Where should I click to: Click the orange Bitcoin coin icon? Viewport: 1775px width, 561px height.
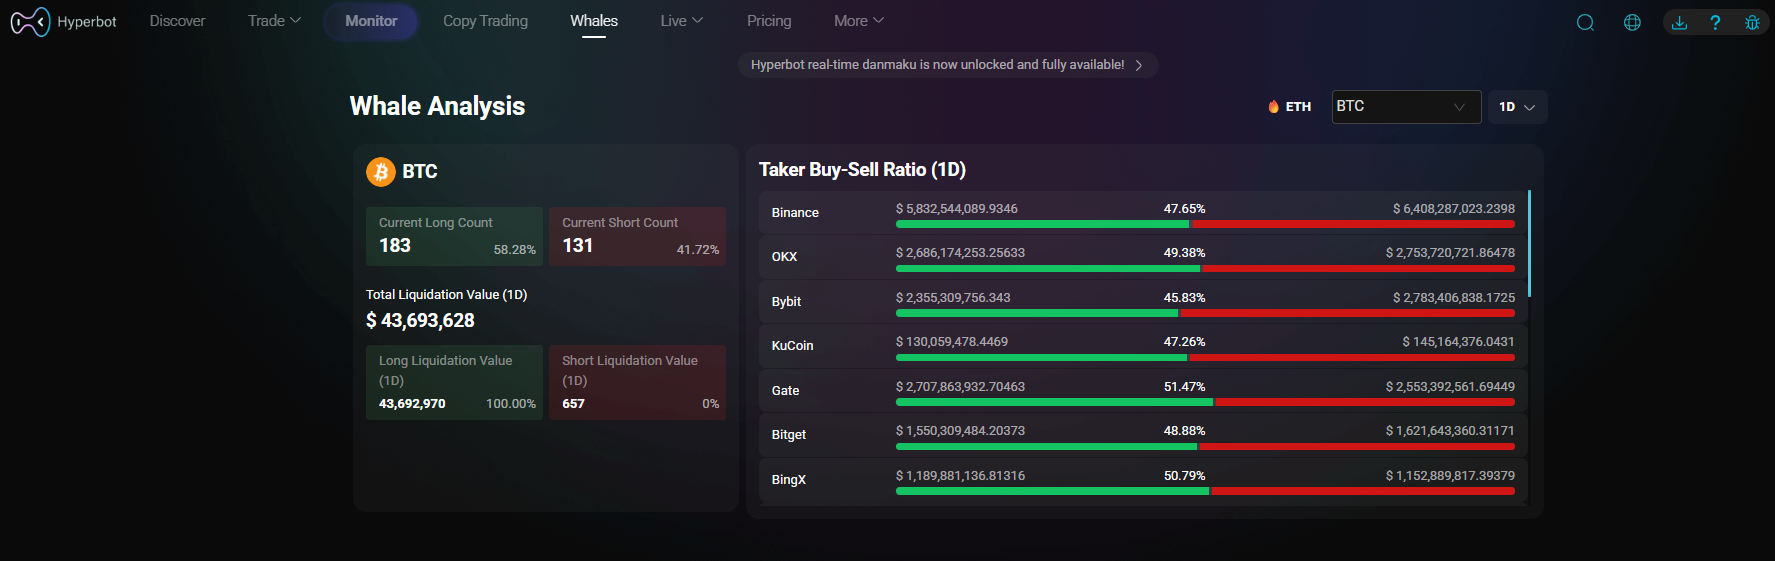[380, 172]
